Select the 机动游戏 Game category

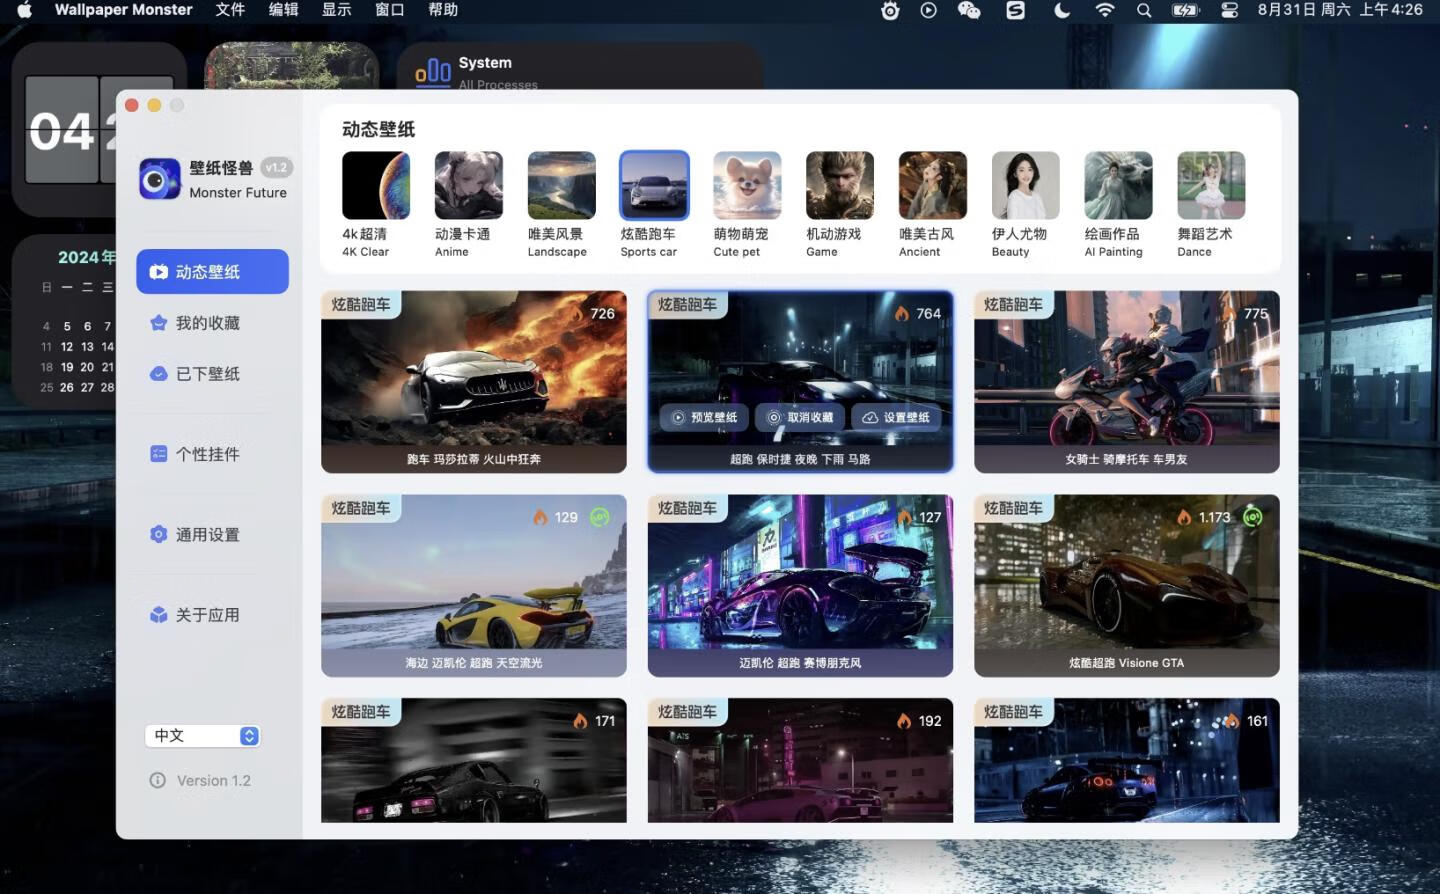pos(840,185)
